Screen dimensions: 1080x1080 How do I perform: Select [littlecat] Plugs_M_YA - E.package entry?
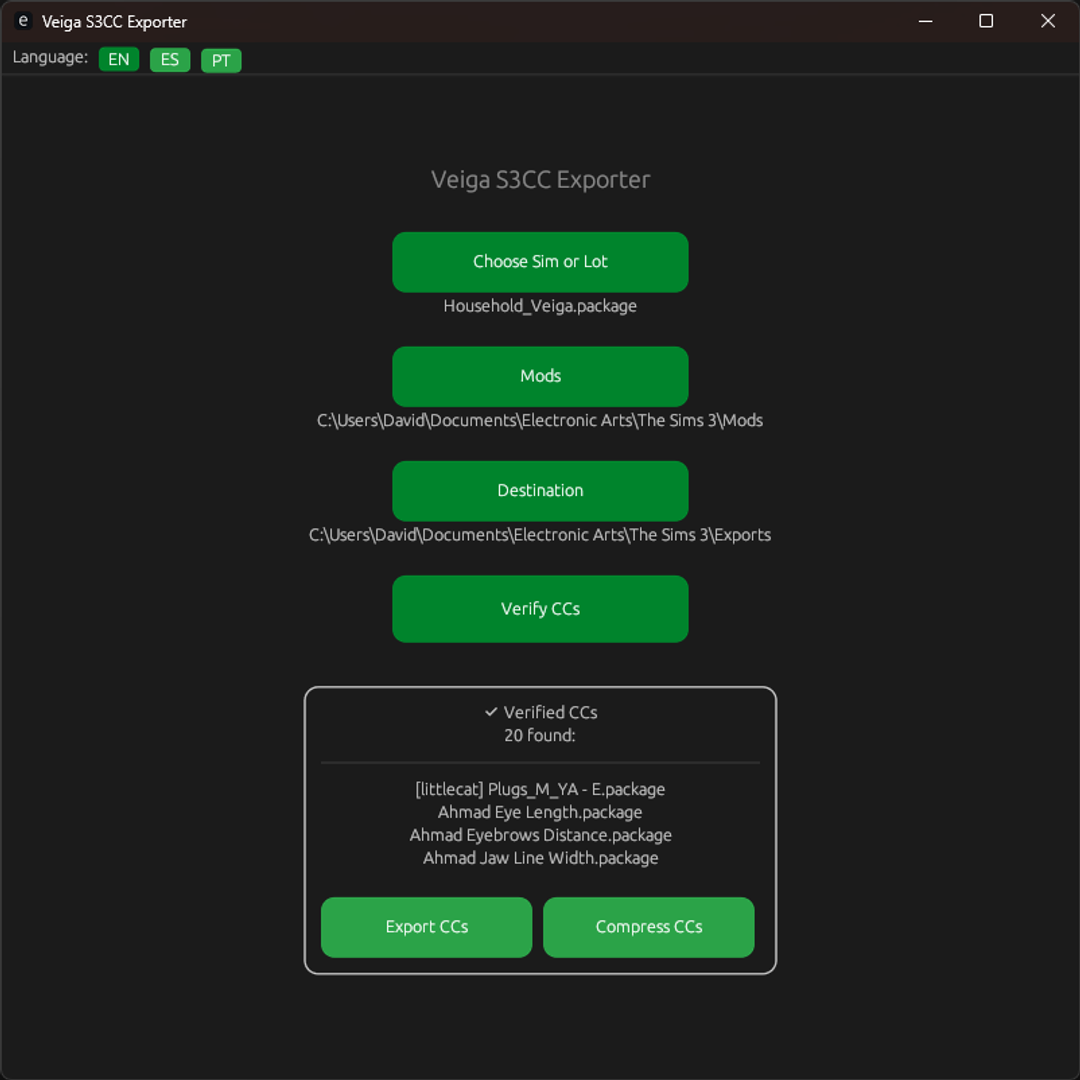tap(540, 789)
